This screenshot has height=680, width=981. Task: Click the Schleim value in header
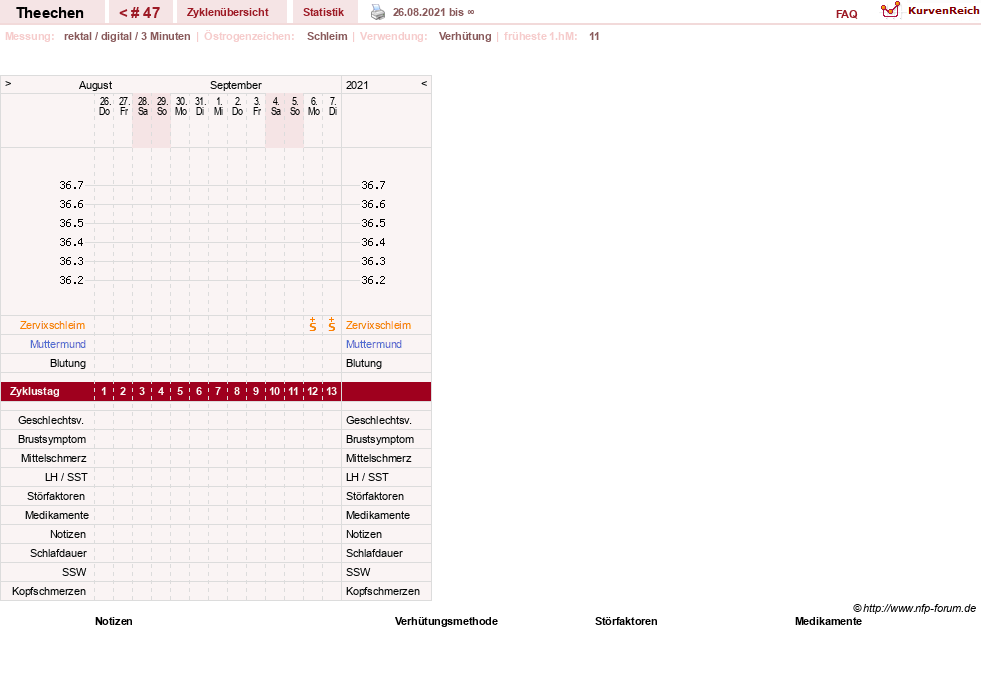point(327,36)
